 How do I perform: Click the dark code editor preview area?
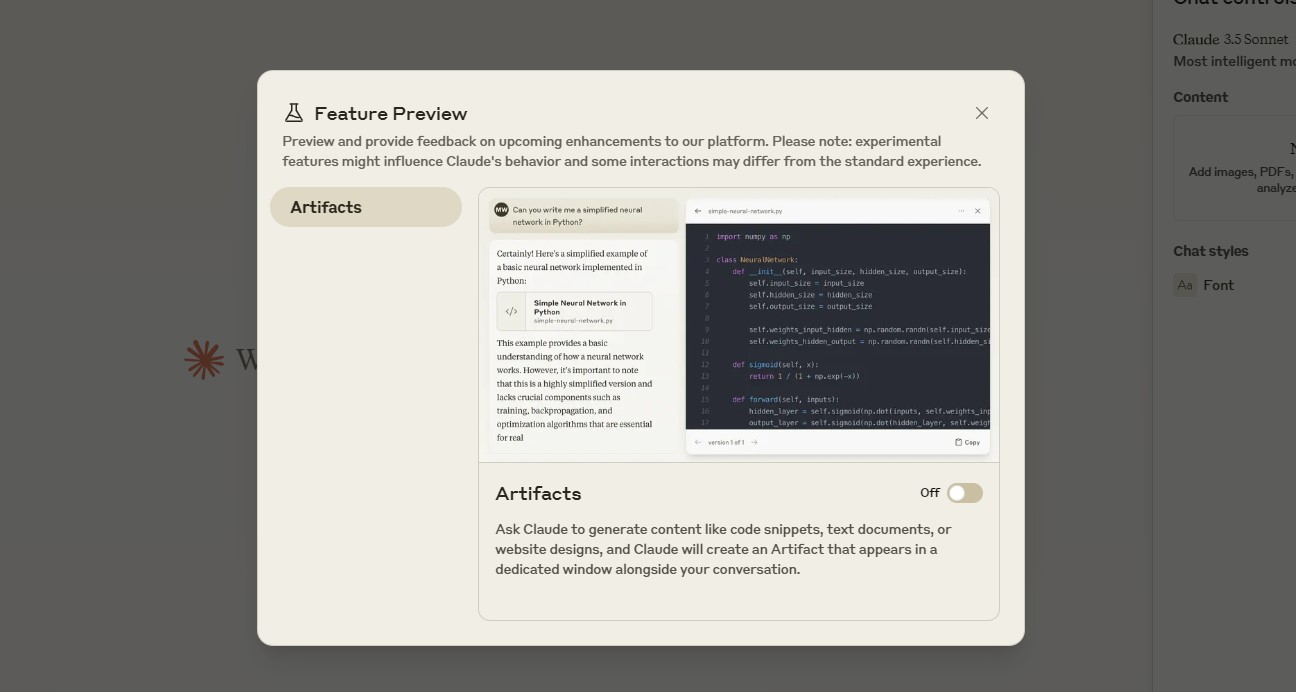pyautogui.click(x=838, y=326)
